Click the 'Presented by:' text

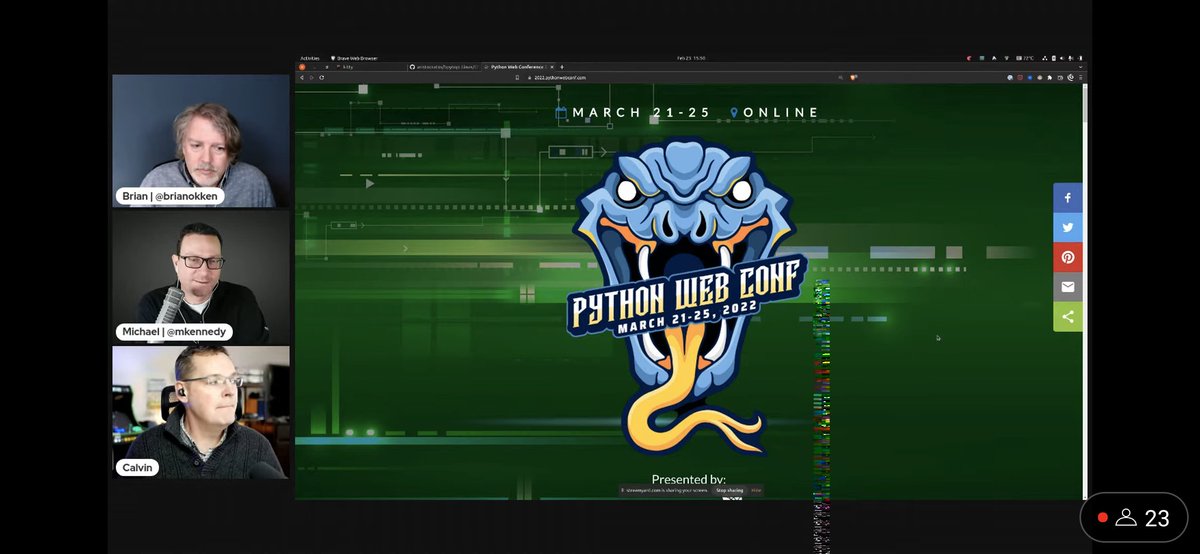pos(689,480)
